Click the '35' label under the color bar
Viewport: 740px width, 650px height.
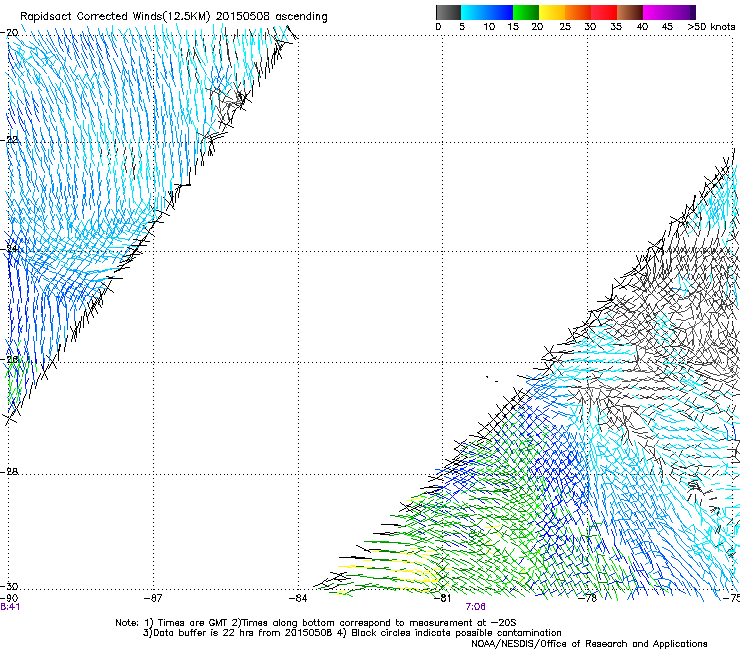(616, 27)
